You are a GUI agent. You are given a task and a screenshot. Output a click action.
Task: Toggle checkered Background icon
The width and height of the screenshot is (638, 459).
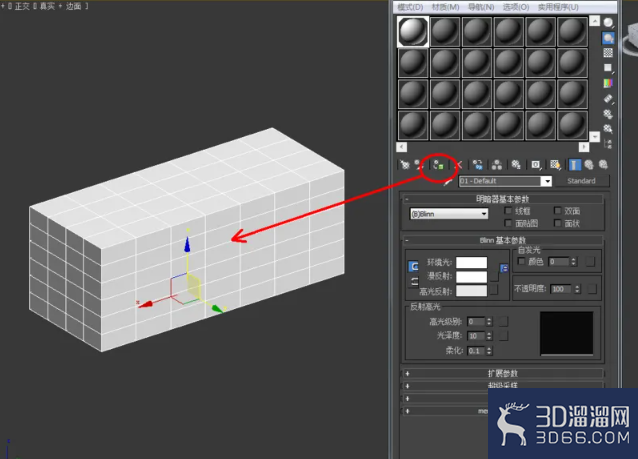point(608,53)
